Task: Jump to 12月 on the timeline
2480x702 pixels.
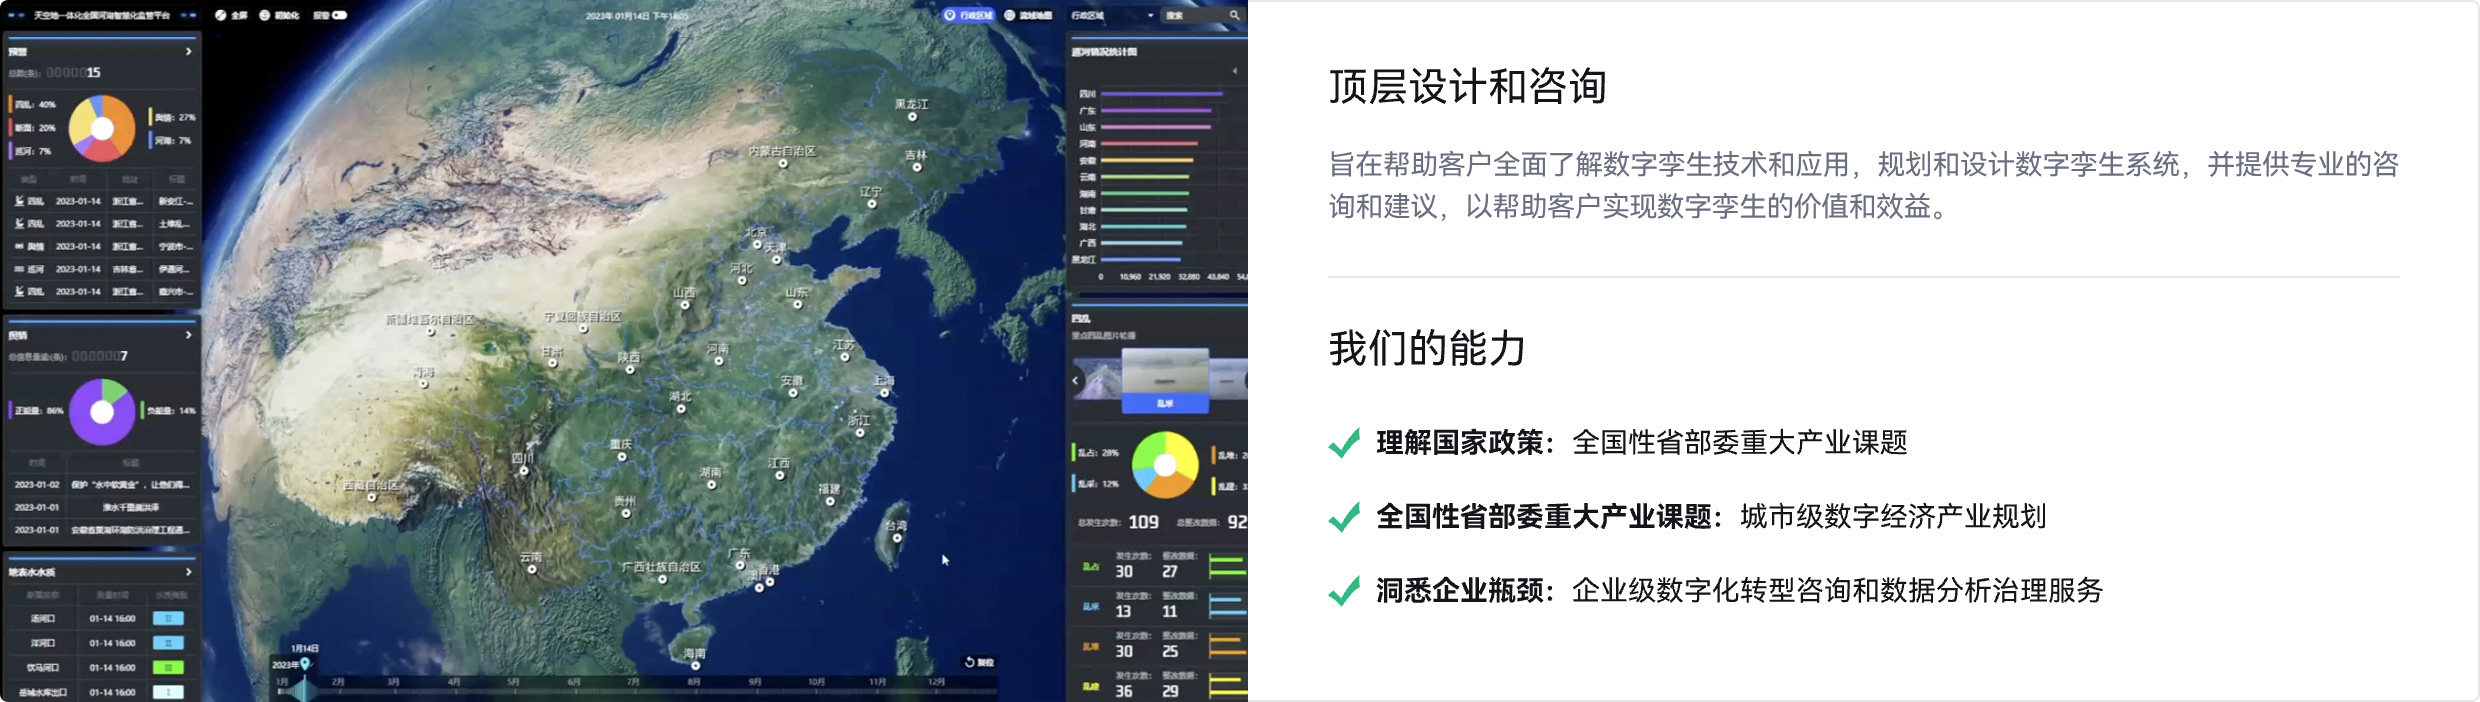Action: point(936,682)
